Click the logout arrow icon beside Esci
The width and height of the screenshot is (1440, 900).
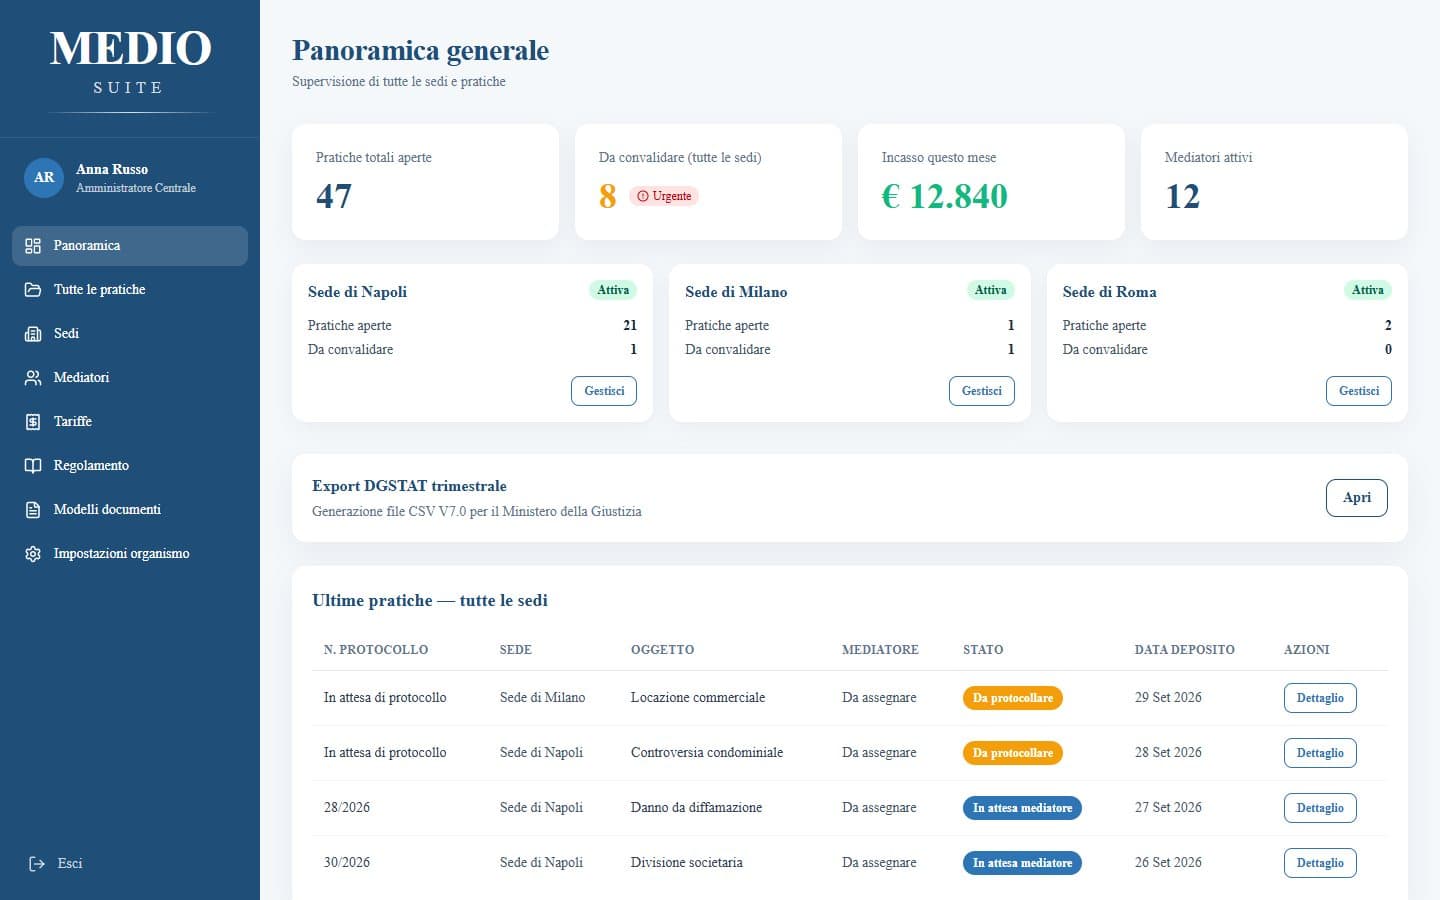(37, 864)
